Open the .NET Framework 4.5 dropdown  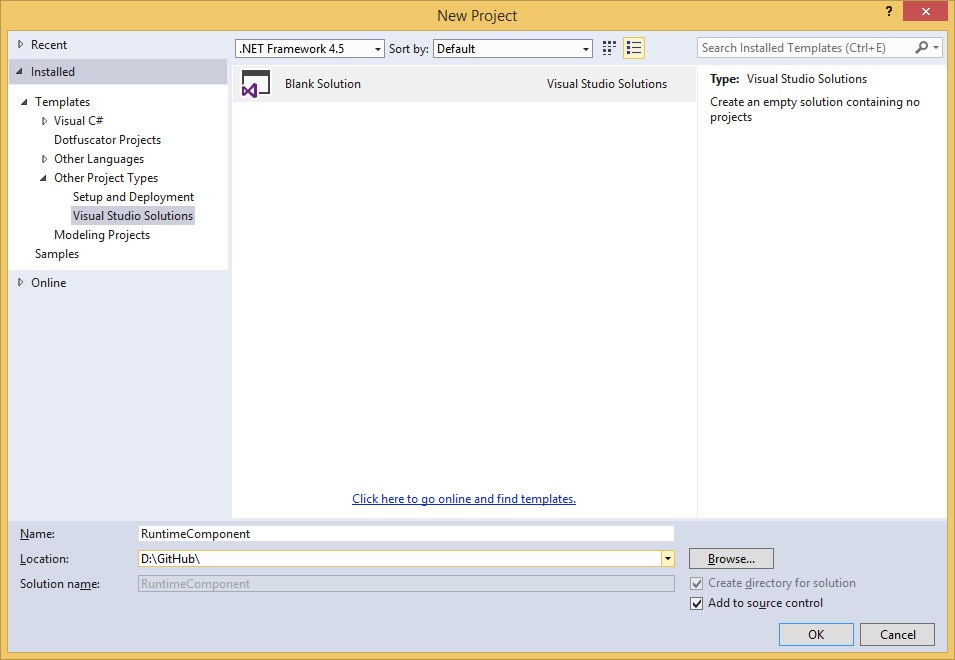coord(309,49)
